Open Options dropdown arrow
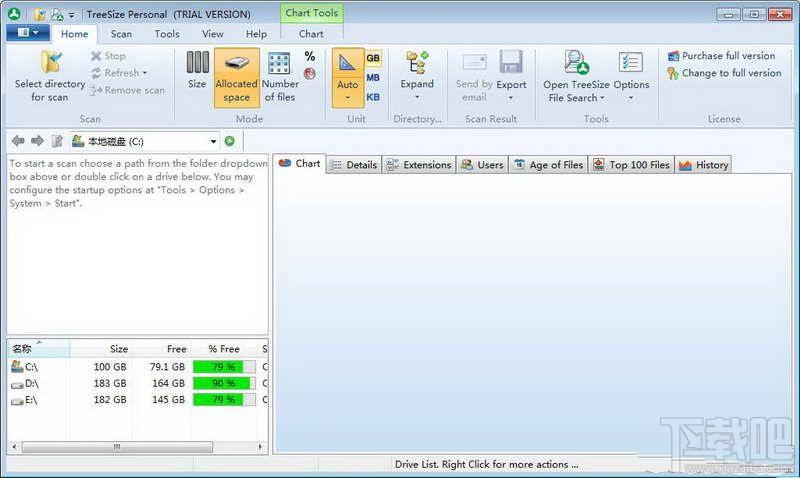This screenshot has width=800, height=478. click(x=631, y=98)
